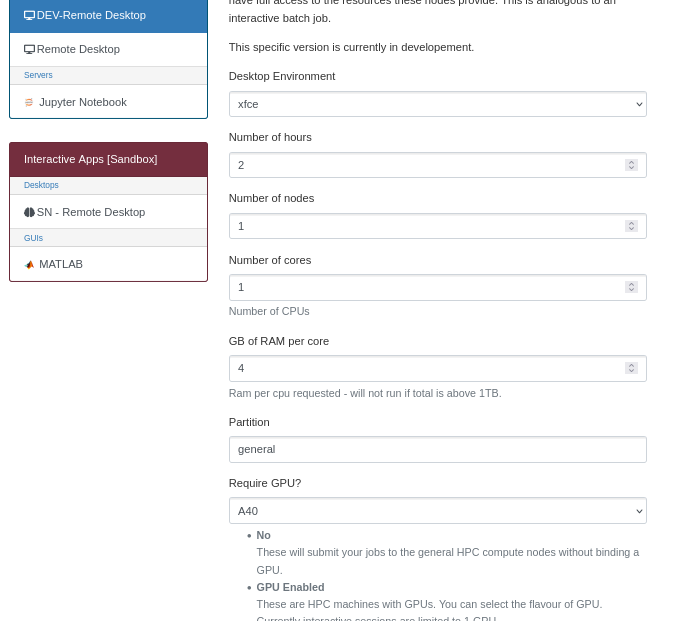Open the SN - Remote Desktop entry
This screenshot has width=688, height=621.
click(x=108, y=212)
